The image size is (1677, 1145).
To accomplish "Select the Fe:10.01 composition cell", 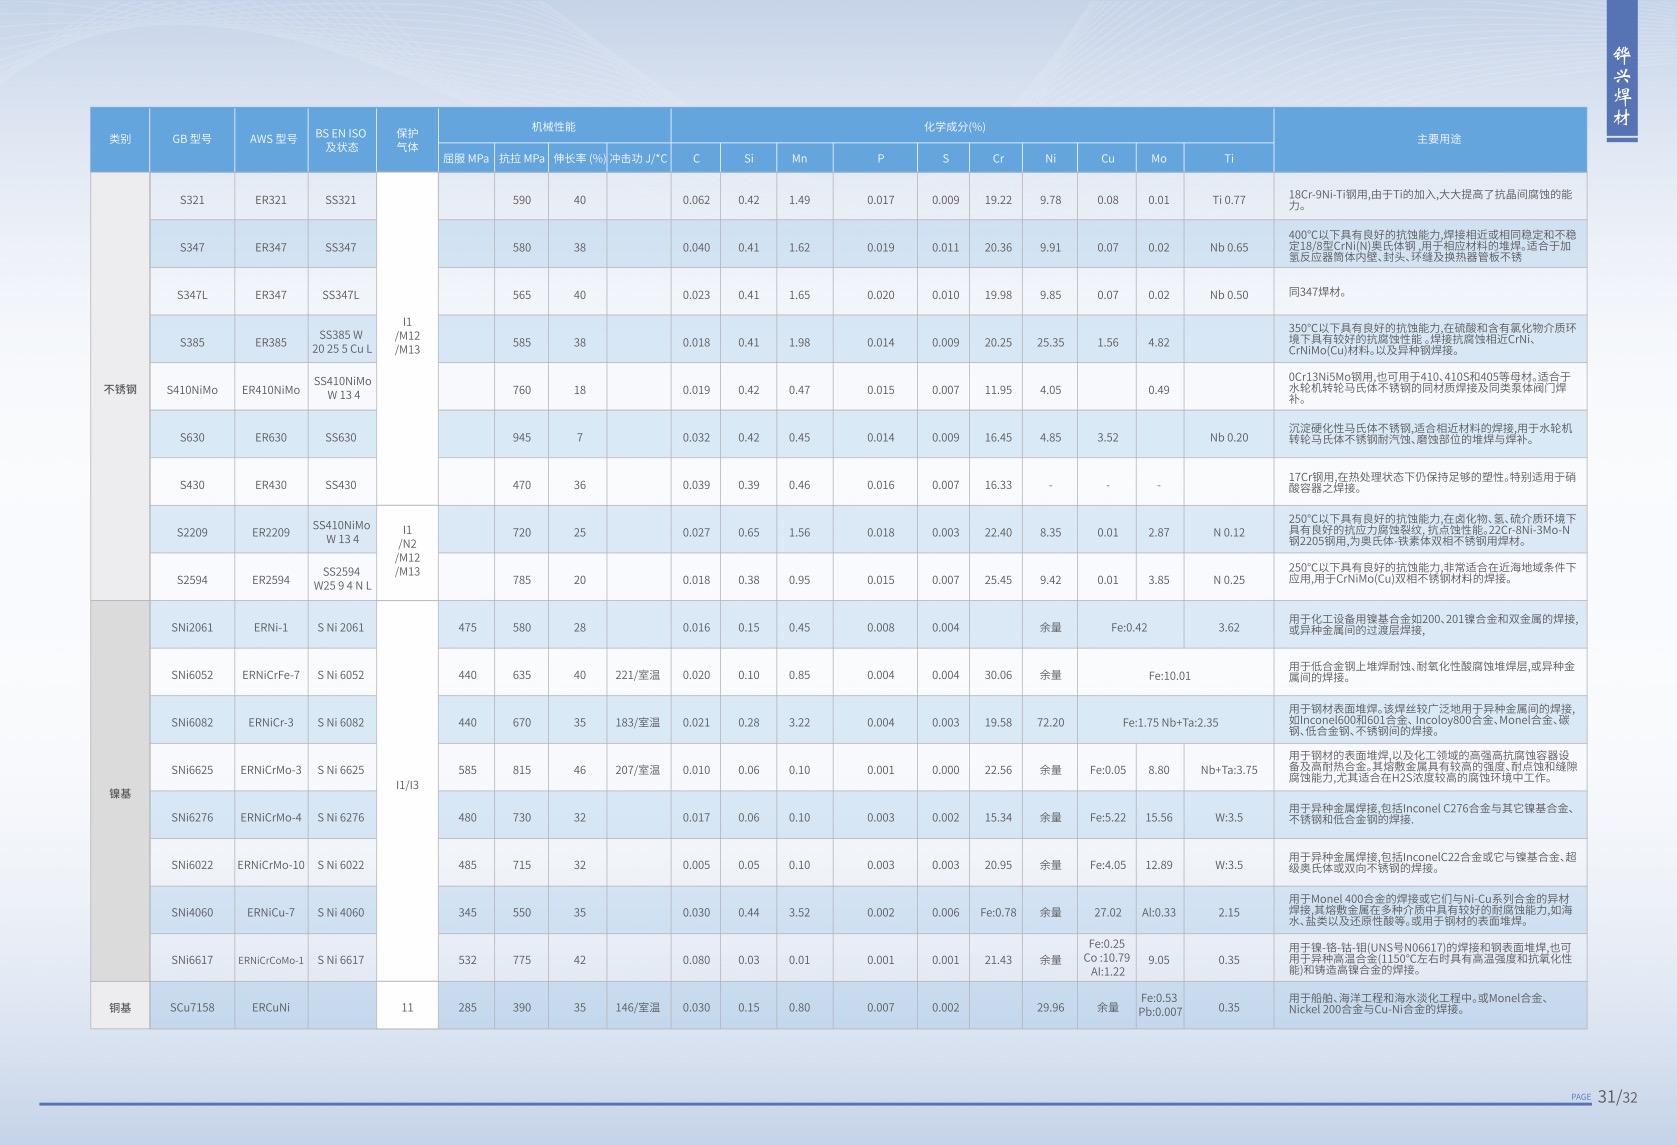I will coord(1169,676).
